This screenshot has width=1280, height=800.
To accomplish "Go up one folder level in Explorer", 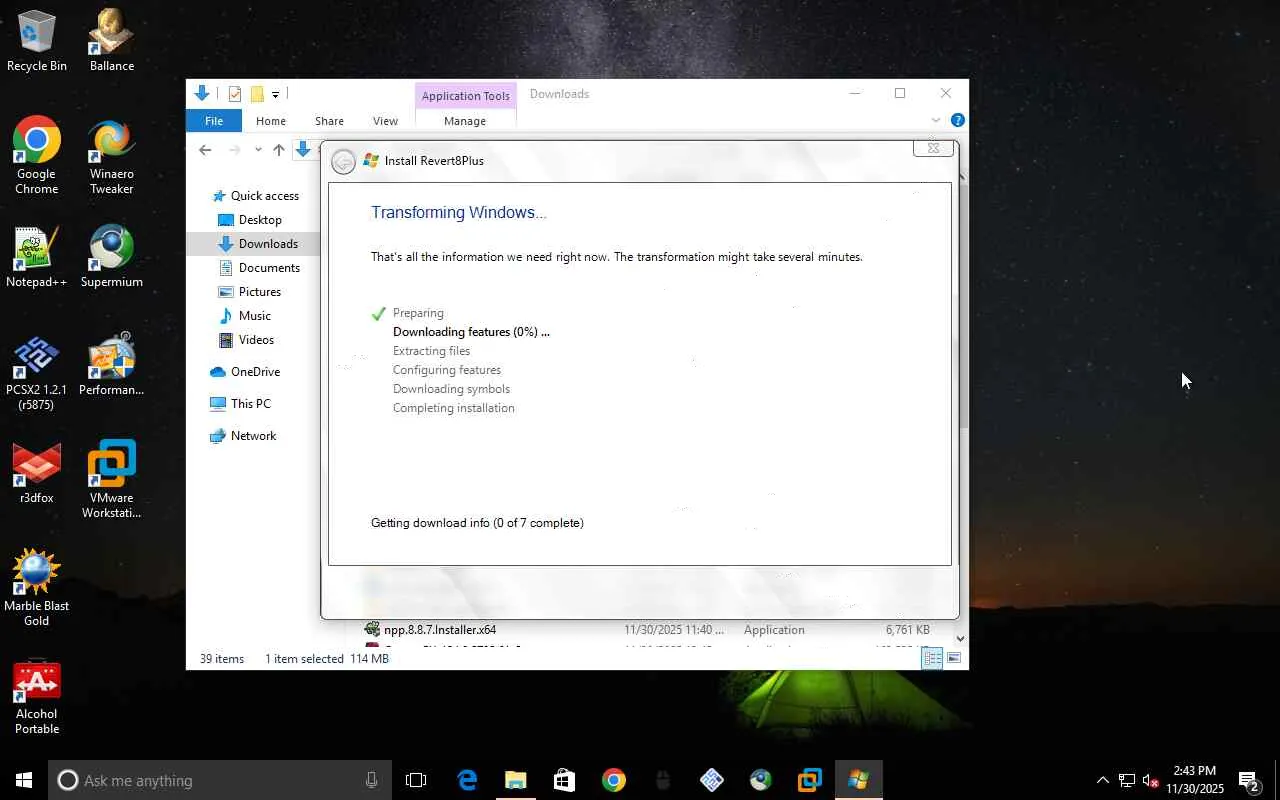I will click(x=279, y=150).
